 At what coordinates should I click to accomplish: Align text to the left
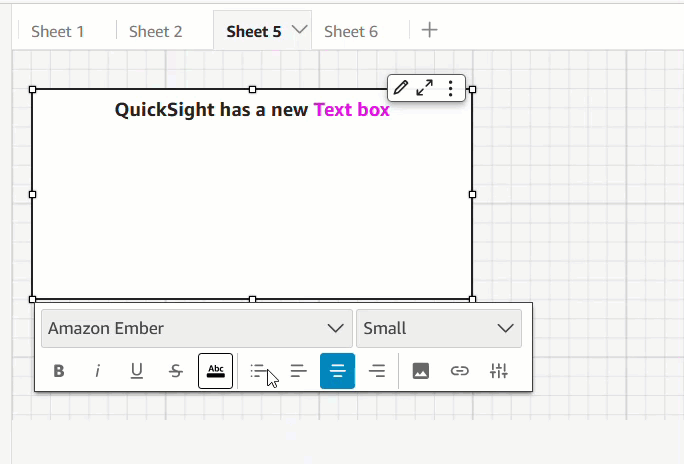pos(298,371)
